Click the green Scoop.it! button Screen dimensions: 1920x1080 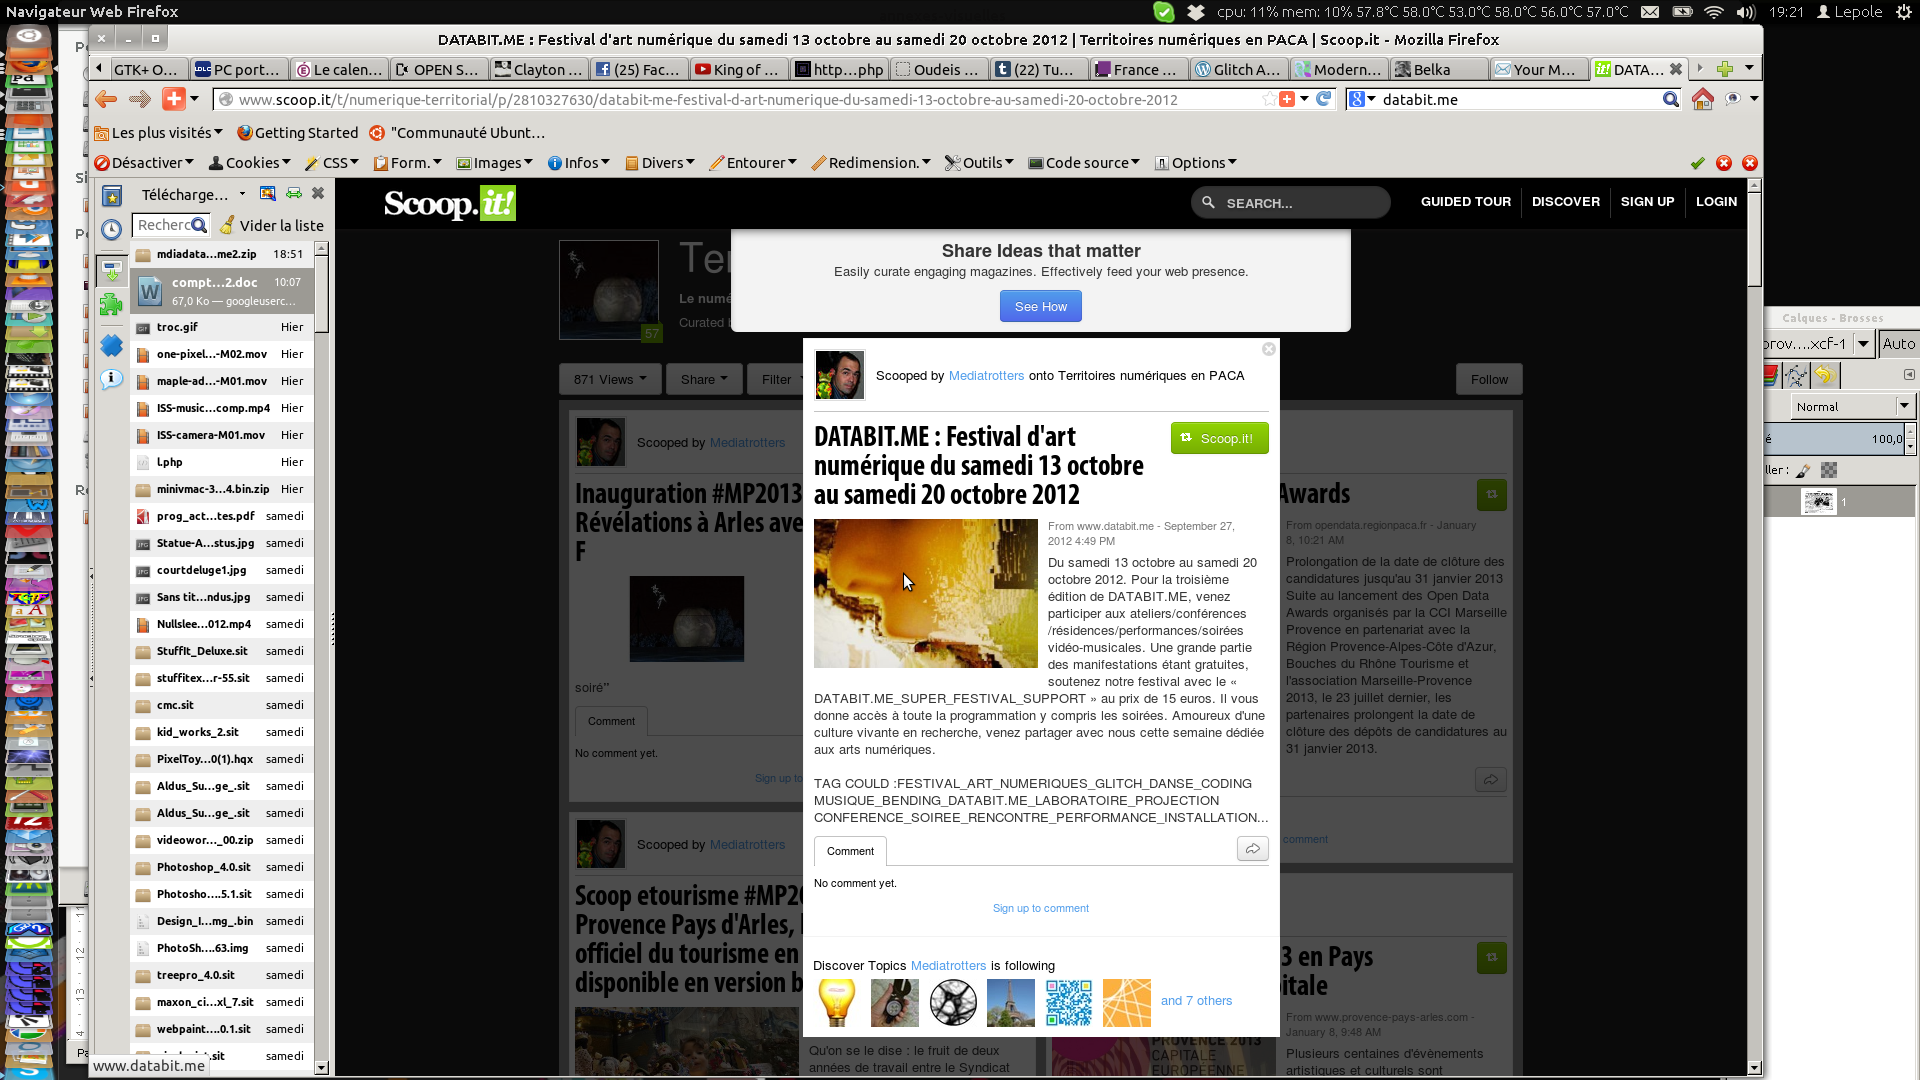[x=1219, y=438]
